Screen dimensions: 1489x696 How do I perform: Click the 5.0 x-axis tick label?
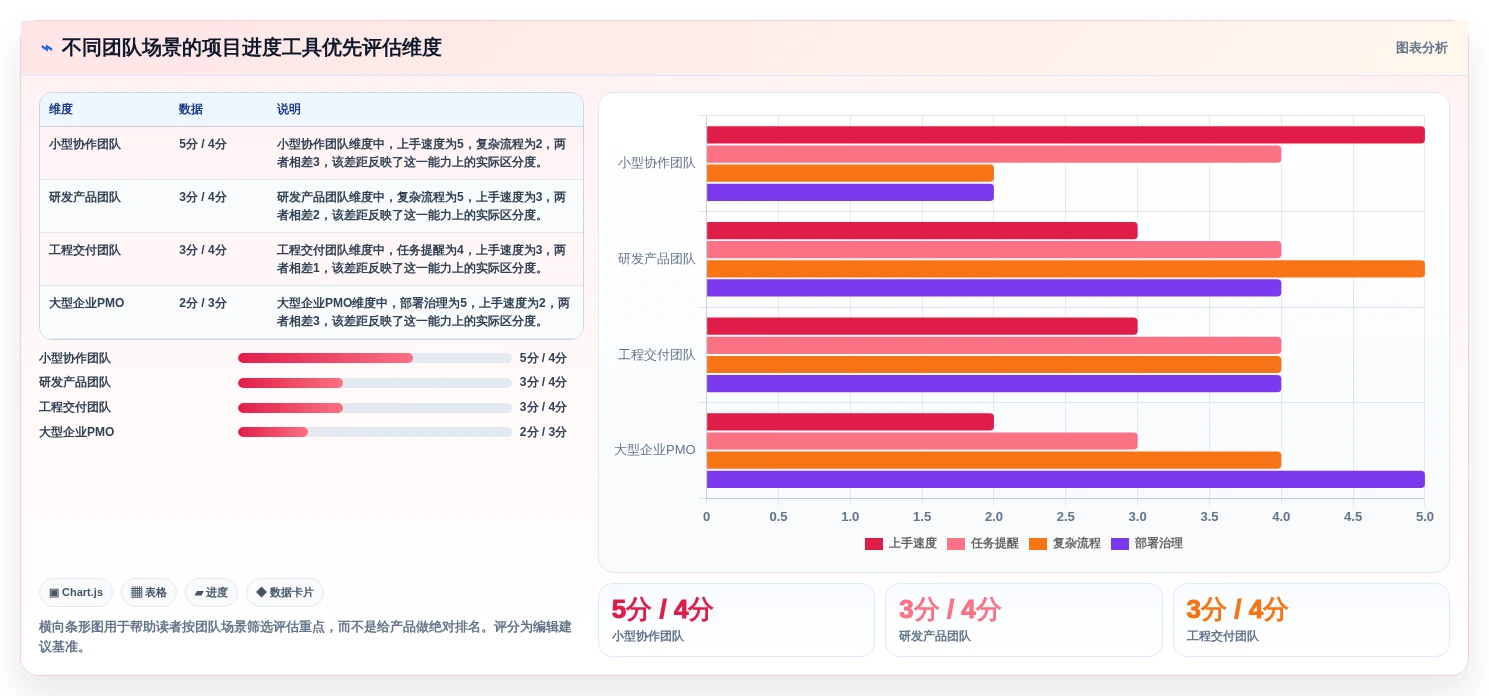[x=1425, y=517]
